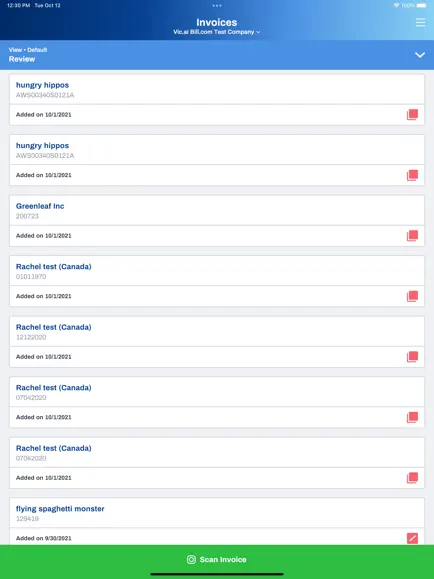The width and height of the screenshot is (434, 579).
Task: Tap the Wi-Fi status icon in status bar
Action: 396,6
